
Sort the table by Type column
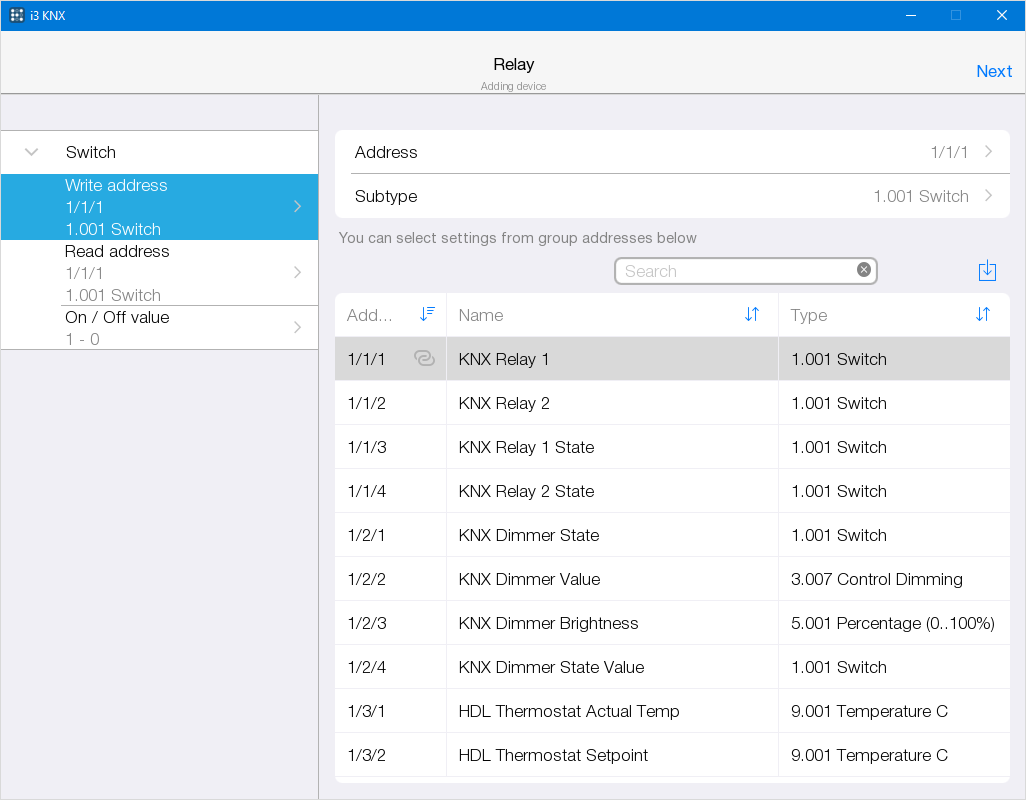tap(982, 314)
